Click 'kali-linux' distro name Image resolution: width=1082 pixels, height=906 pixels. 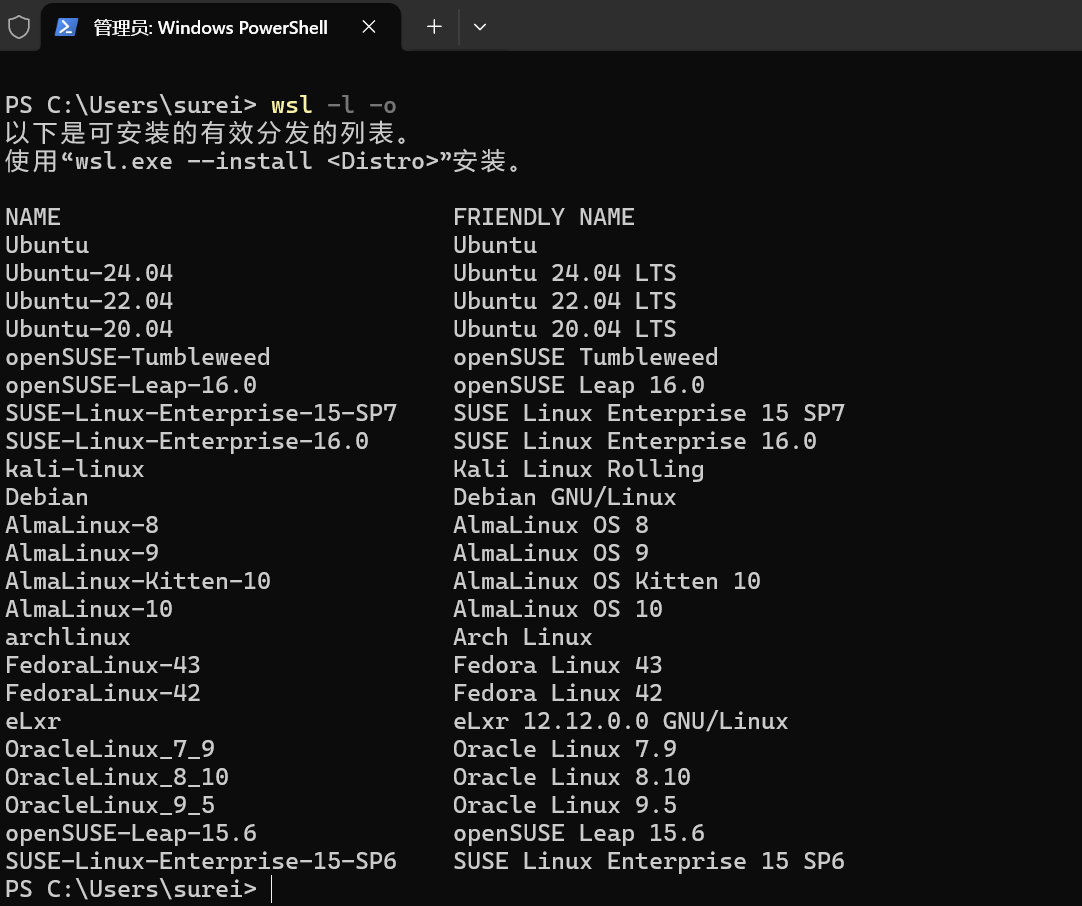point(75,469)
